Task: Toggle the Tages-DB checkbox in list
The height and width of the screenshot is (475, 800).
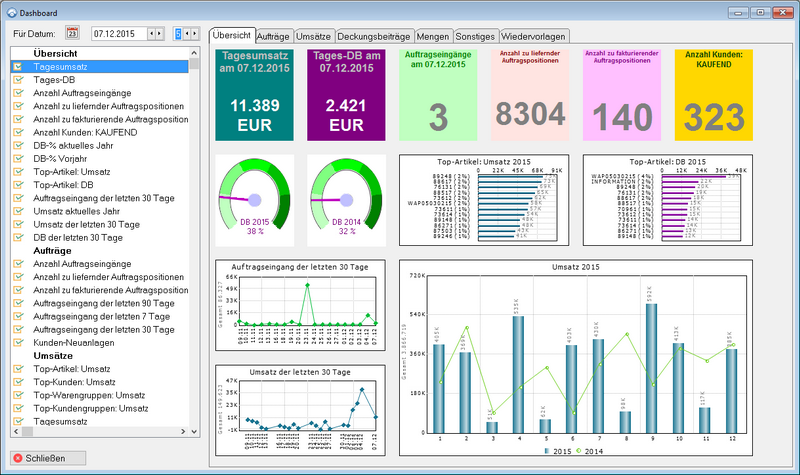Action: click(x=18, y=79)
